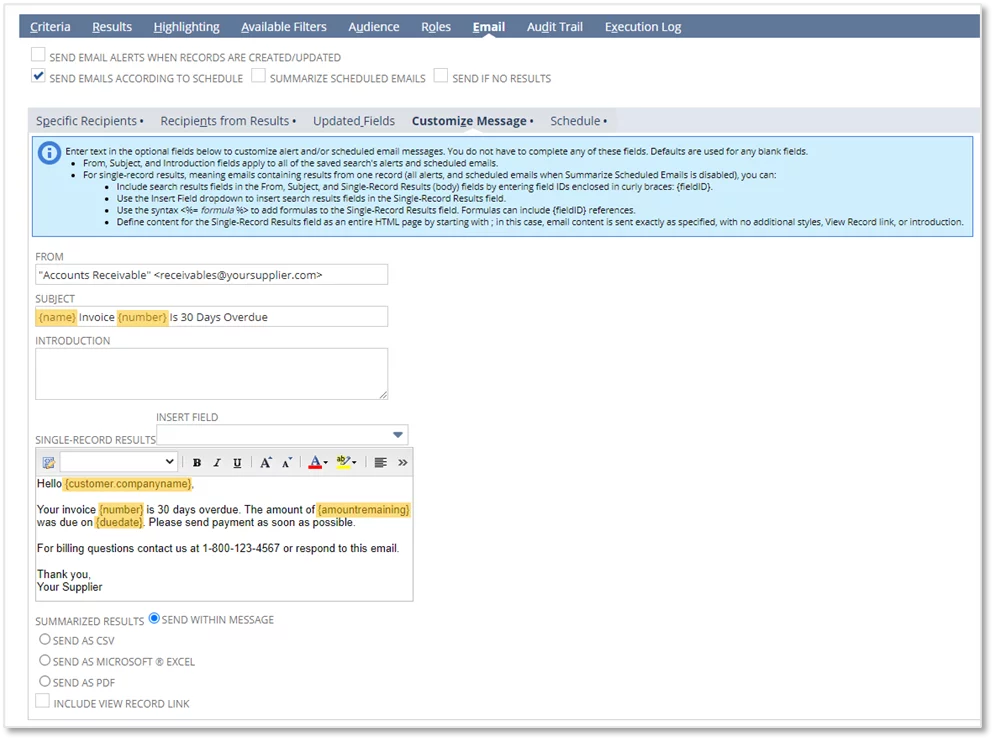Open the Roles tab
The height and width of the screenshot is (740, 995).
tap(436, 27)
